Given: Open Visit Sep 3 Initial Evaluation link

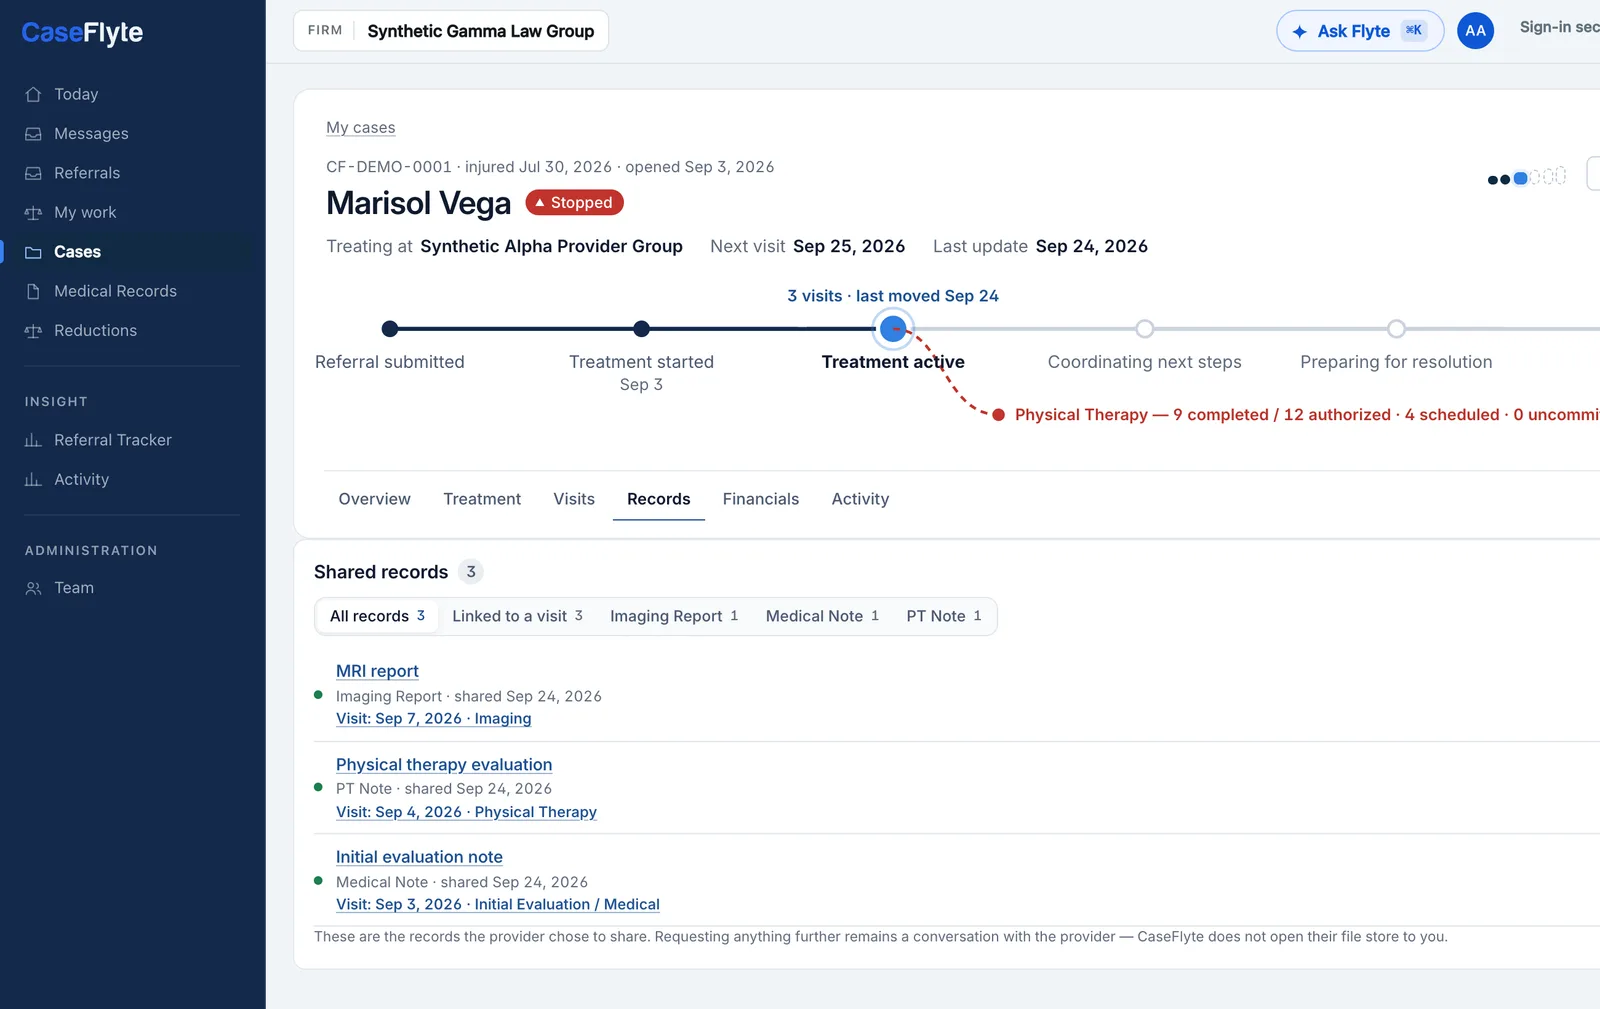Looking at the screenshot, I should pyautogui.click(x=497, y=905).
